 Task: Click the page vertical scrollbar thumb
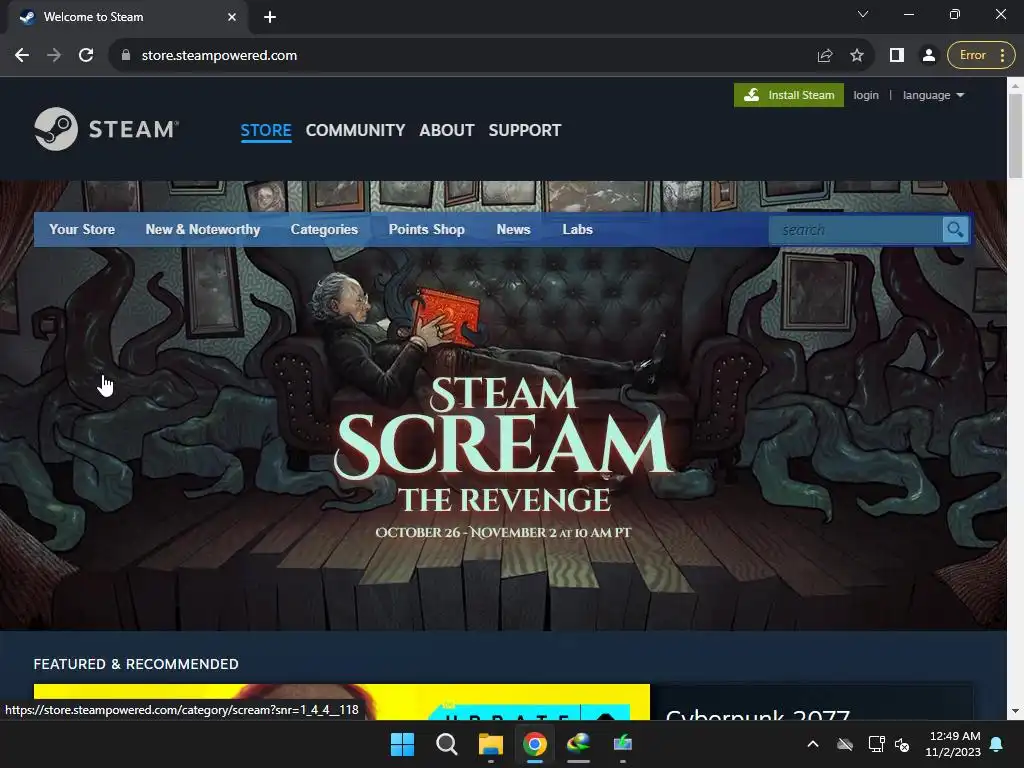(x=1015, y=135)
